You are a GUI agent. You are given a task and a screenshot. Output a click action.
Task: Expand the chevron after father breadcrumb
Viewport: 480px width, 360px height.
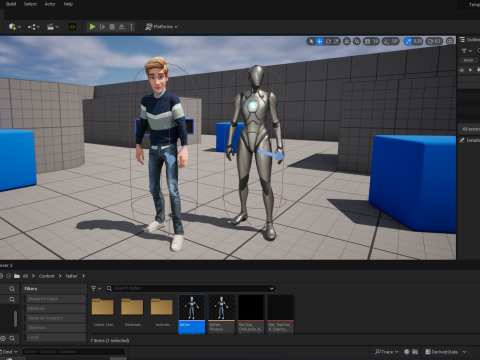83,276
